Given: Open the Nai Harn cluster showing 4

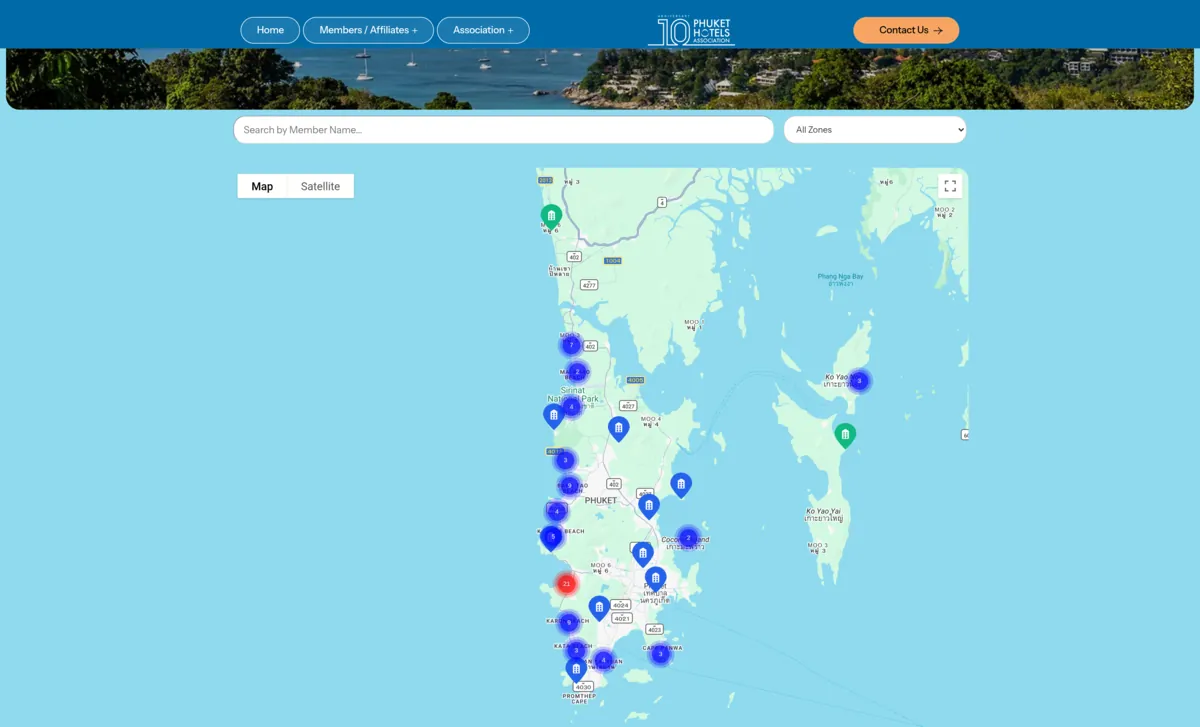Looking at the screenshot, I should (x=603, y=660).
